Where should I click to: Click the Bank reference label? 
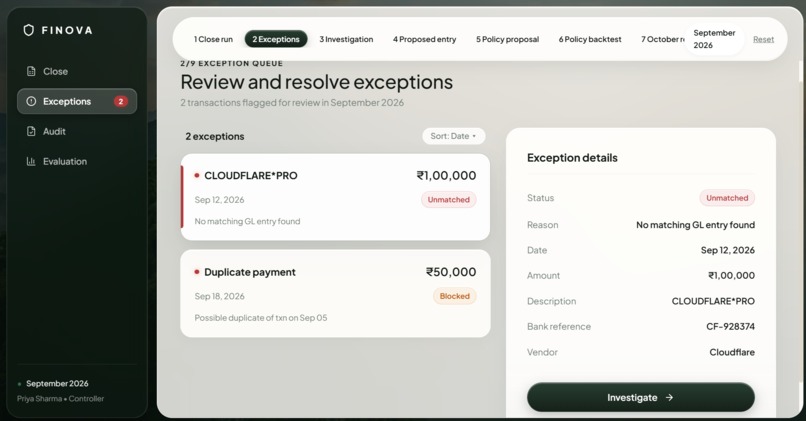coord(559,326)
